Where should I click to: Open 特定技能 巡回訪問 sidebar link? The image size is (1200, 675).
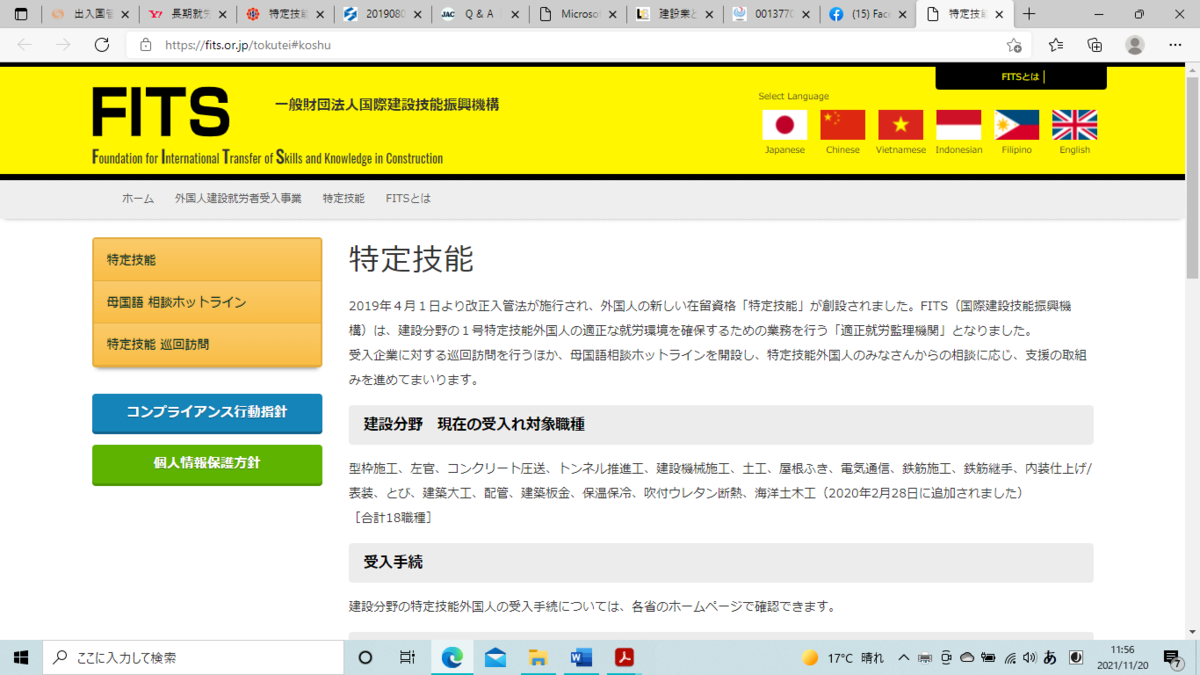[x=207, y=344]
